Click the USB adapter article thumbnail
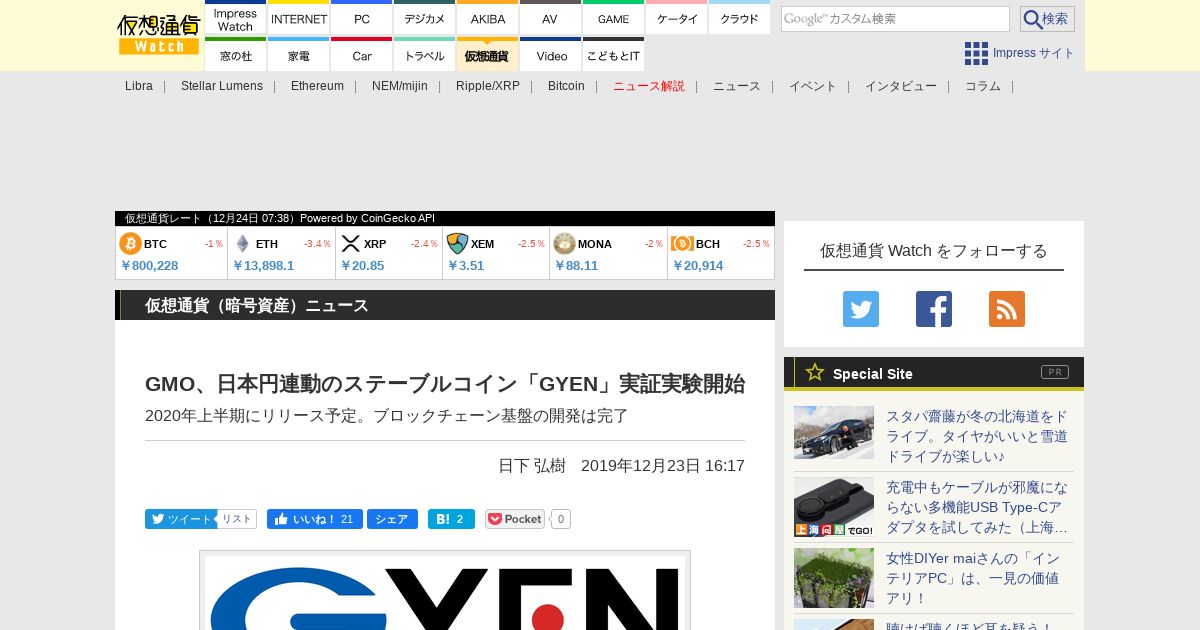The height and width of the screenshot is (630, 1200). coord(834,507)
